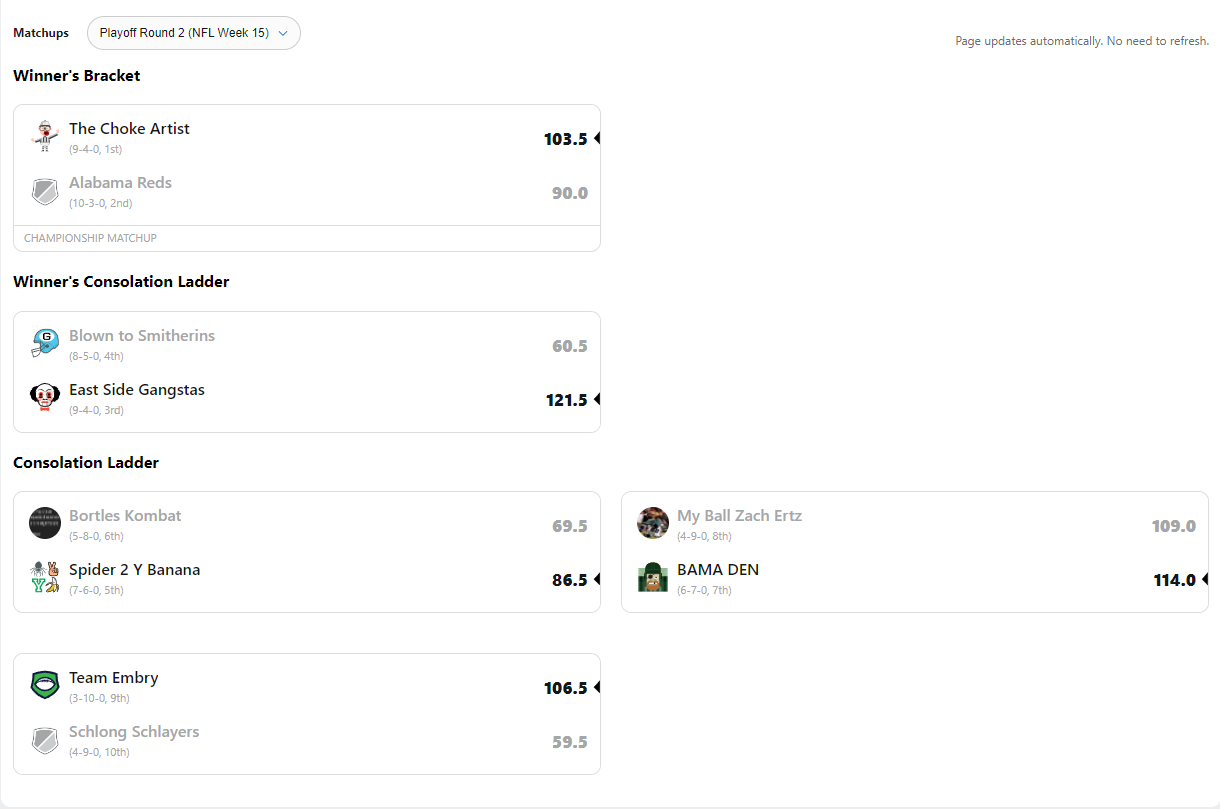Click East Side Gangstas clown avatar

[45, 398]
